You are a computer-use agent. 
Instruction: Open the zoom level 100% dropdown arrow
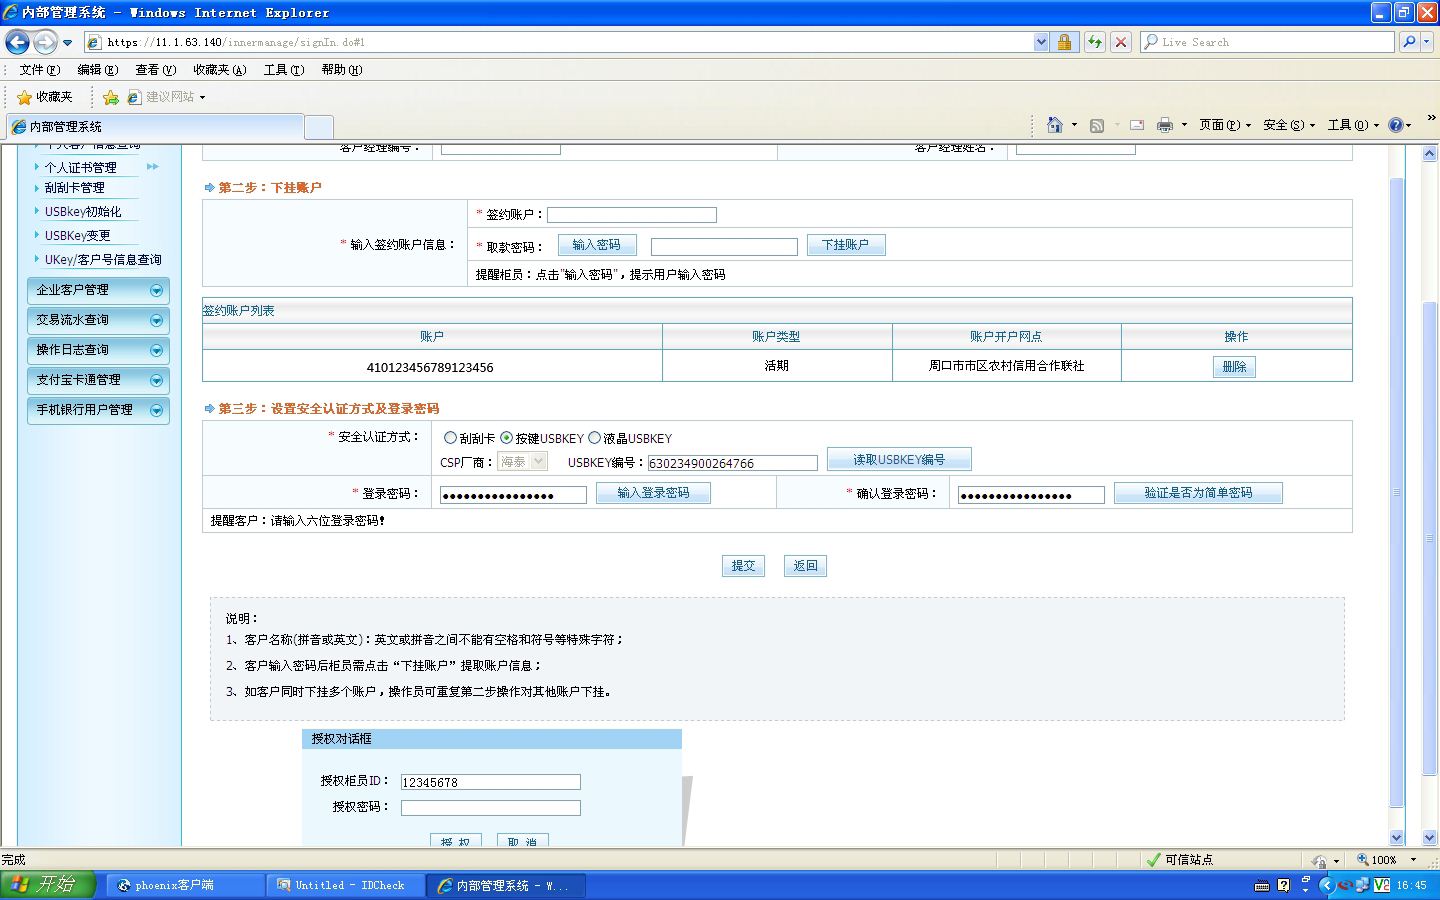coord(1413,860)
